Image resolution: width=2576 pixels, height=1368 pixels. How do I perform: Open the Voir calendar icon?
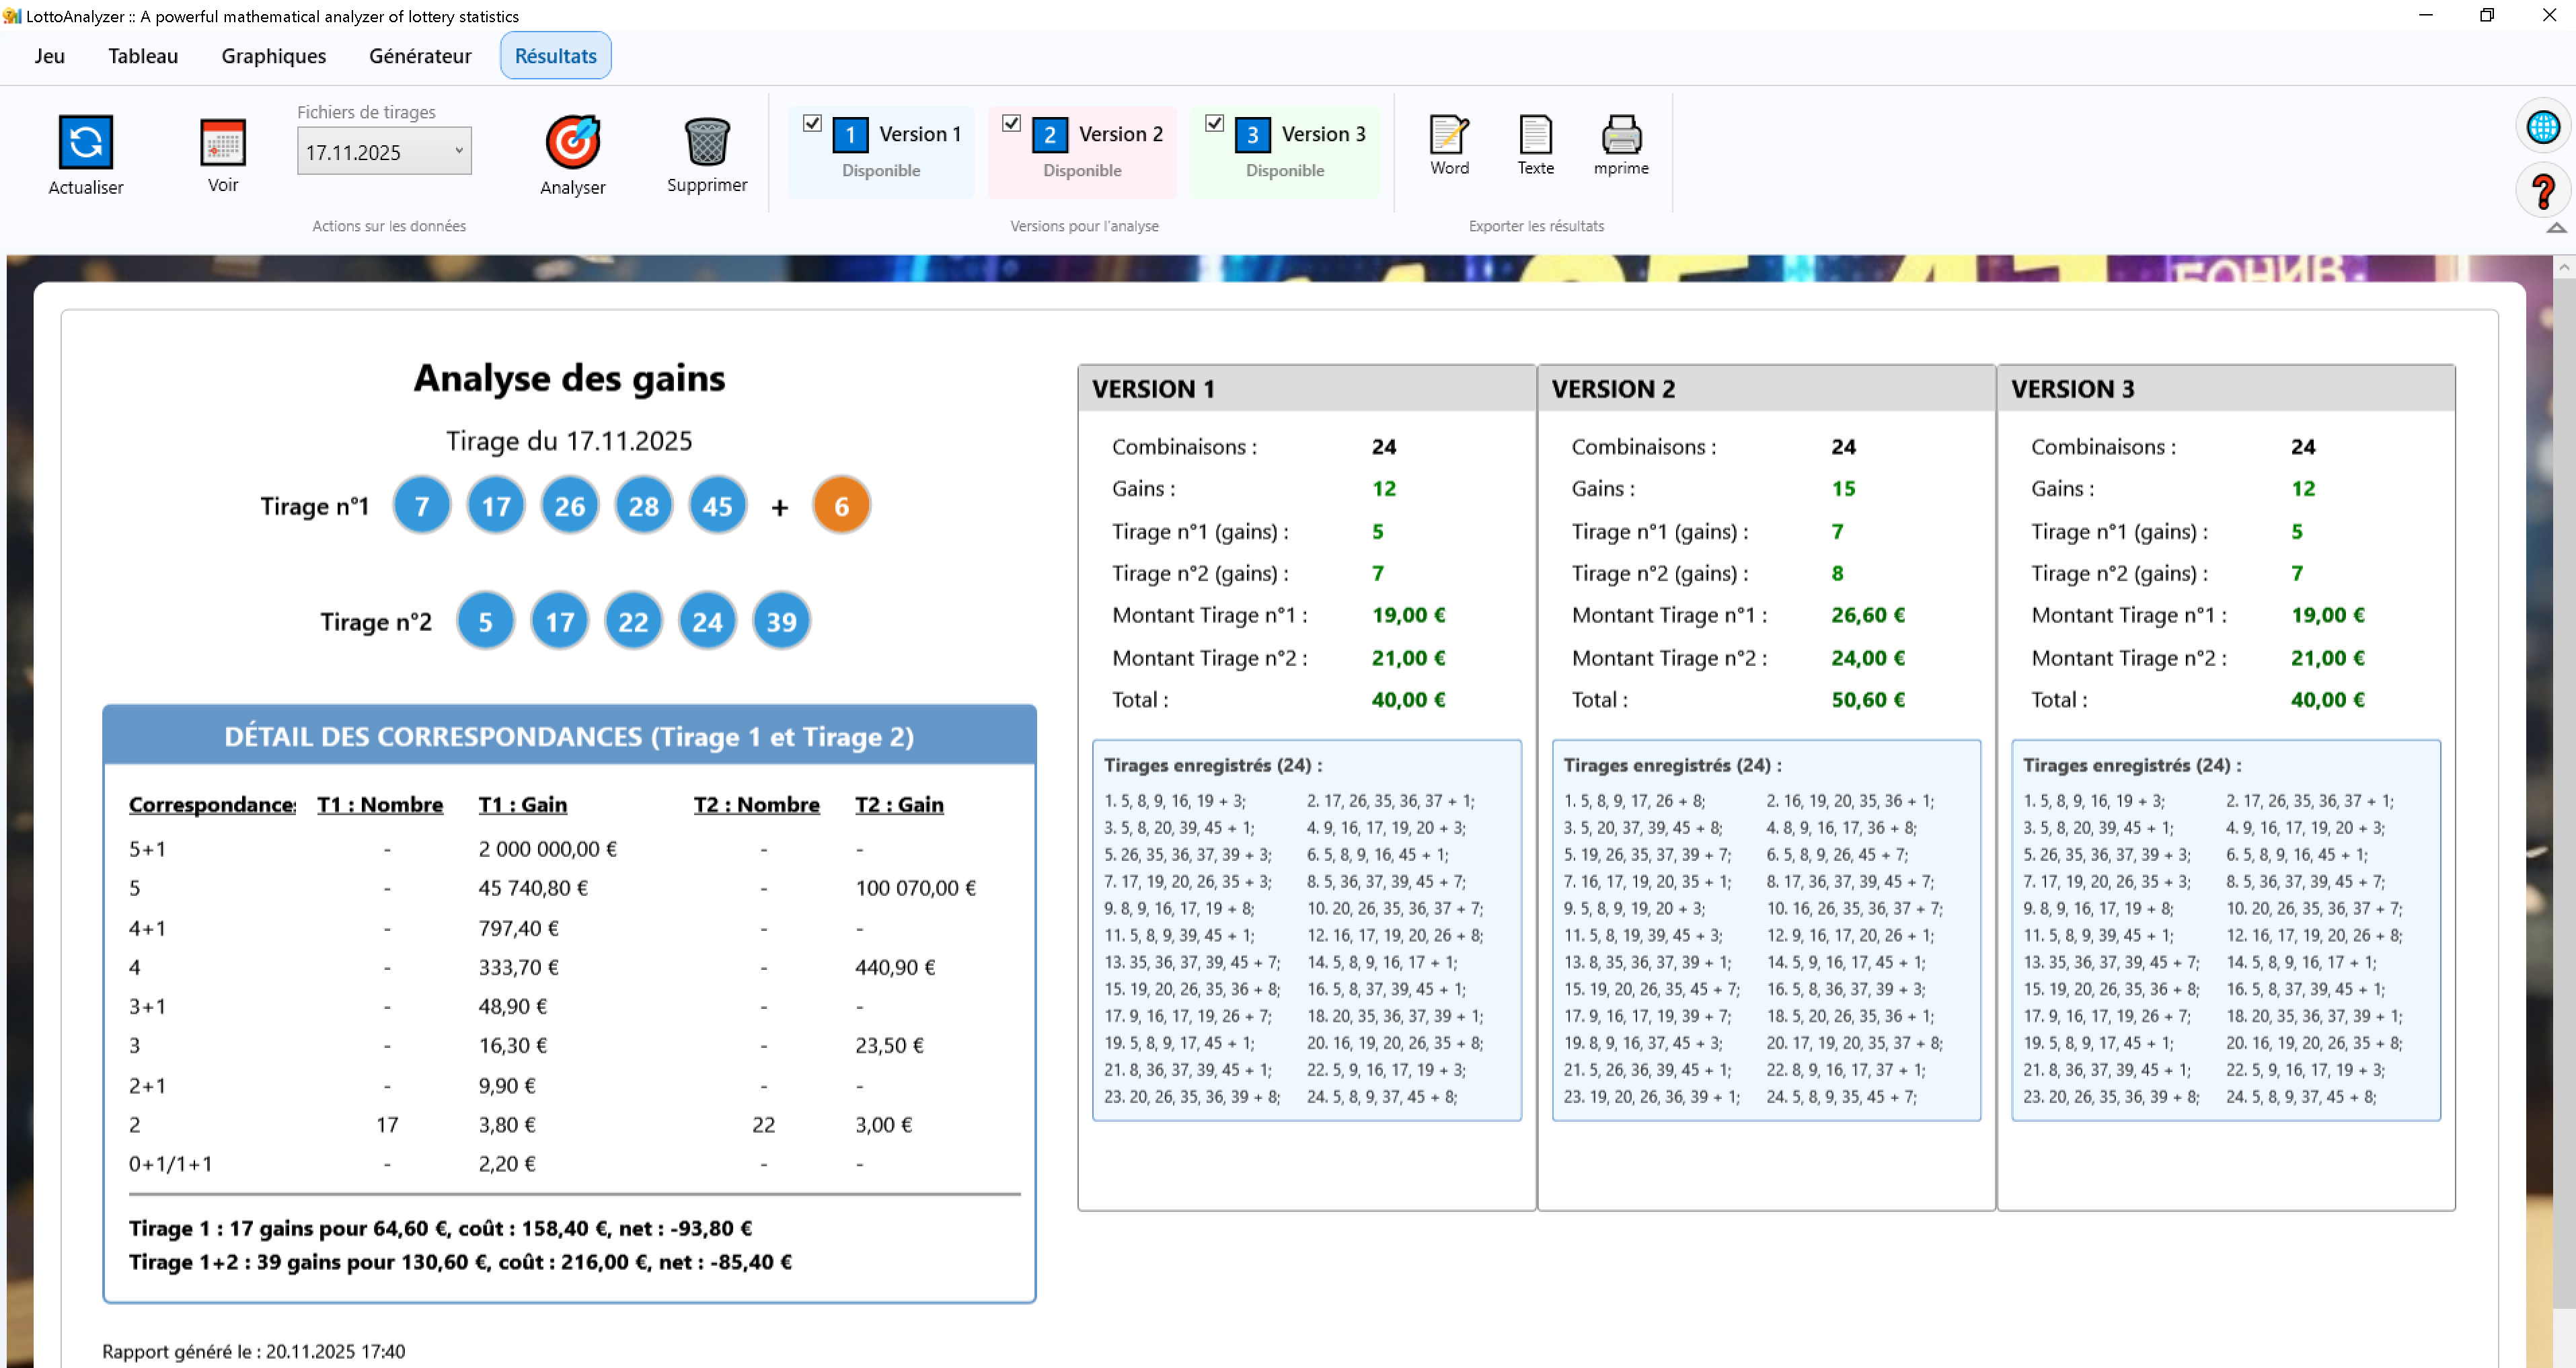[222, 142]
